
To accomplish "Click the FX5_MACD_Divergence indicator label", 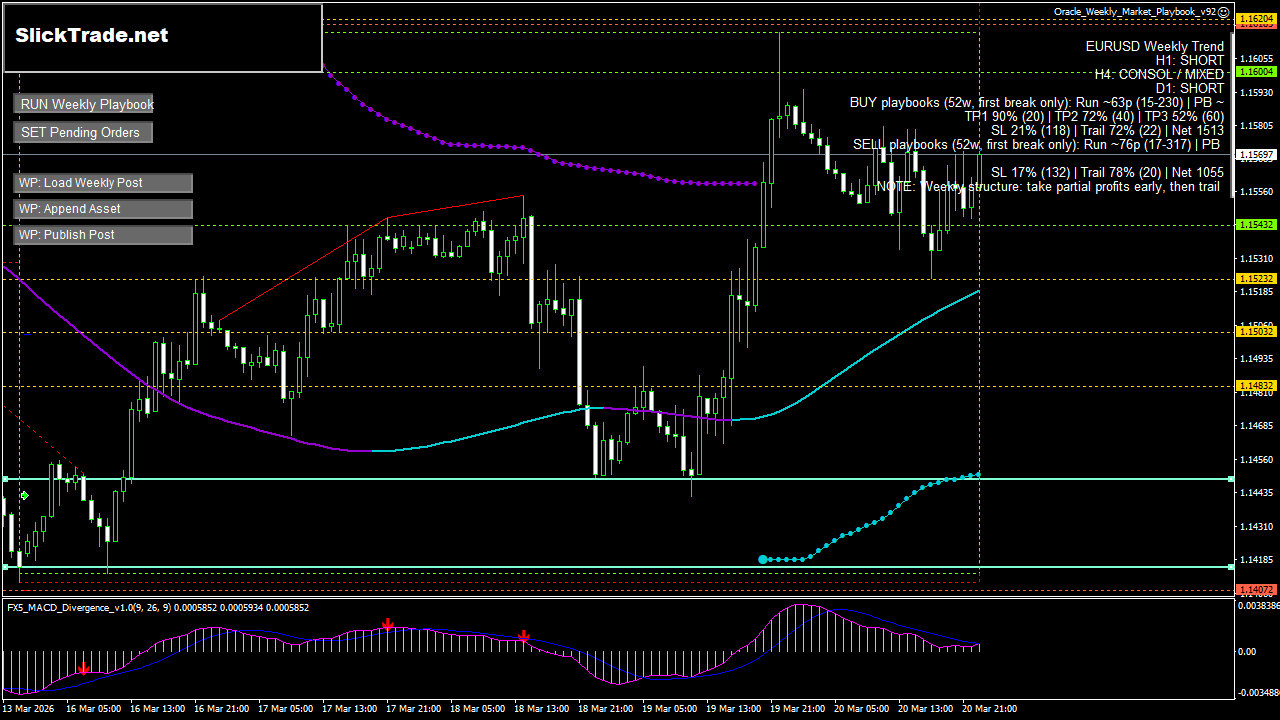I will point(157,607).
